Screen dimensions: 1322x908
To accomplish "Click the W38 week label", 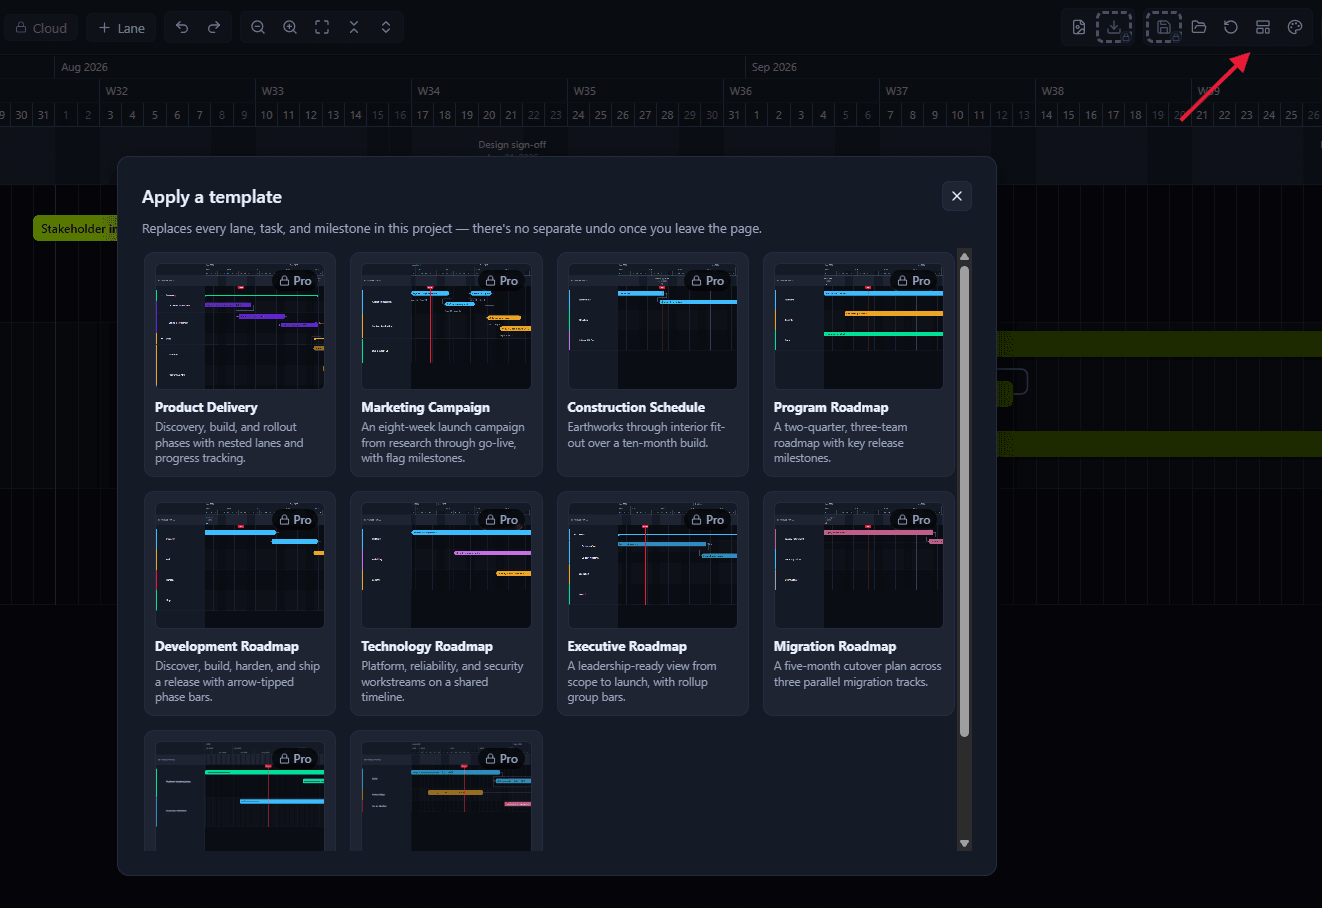I will tap(1053, 91).
